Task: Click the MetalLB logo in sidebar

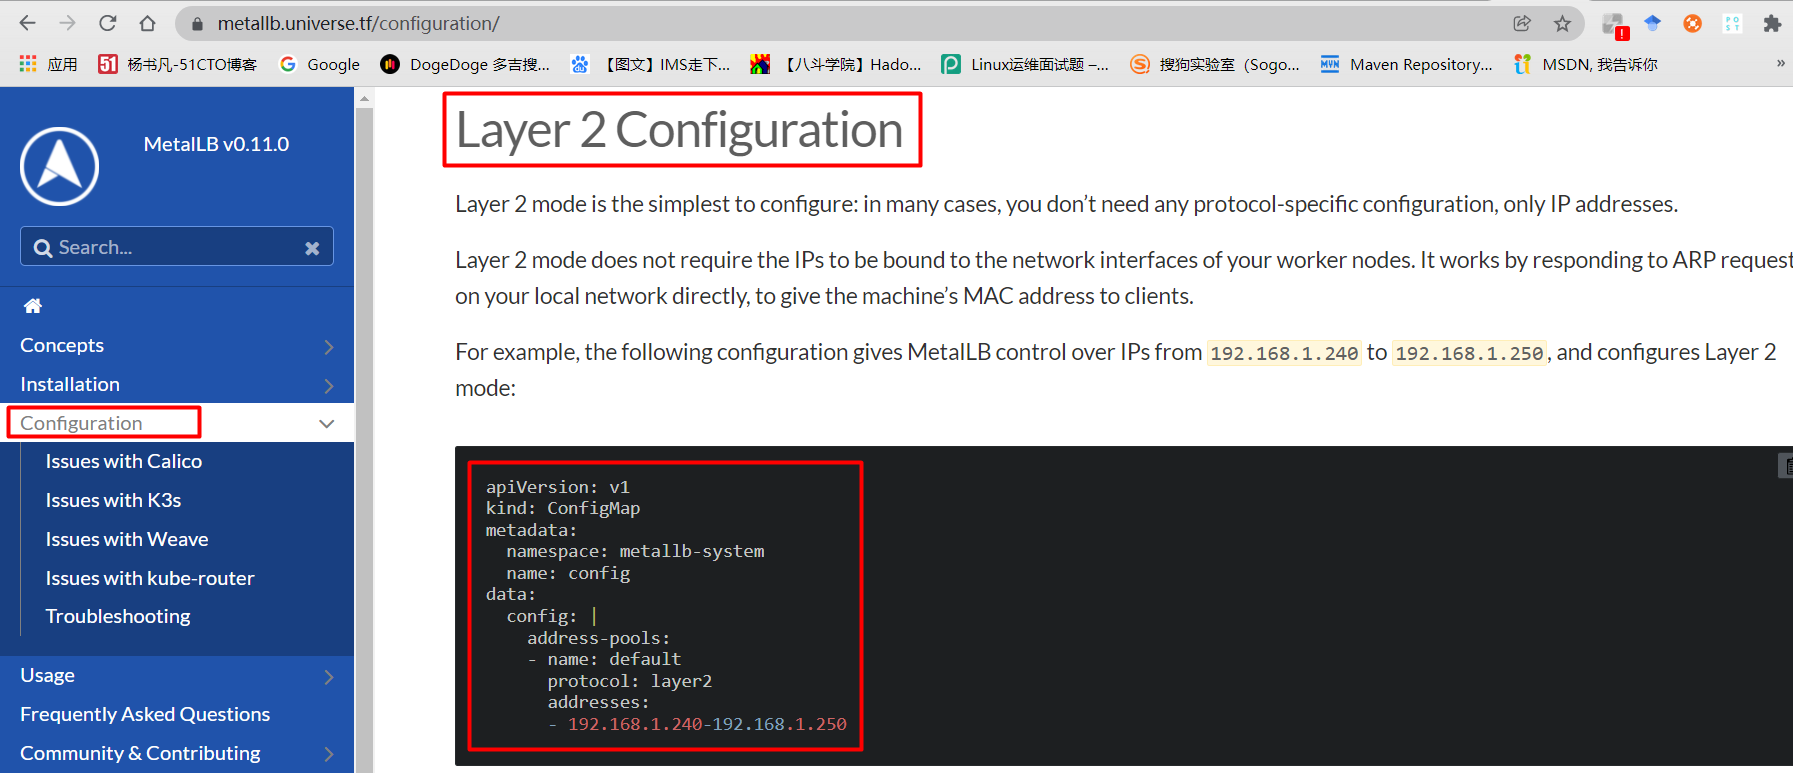Action: click(59, 166)
